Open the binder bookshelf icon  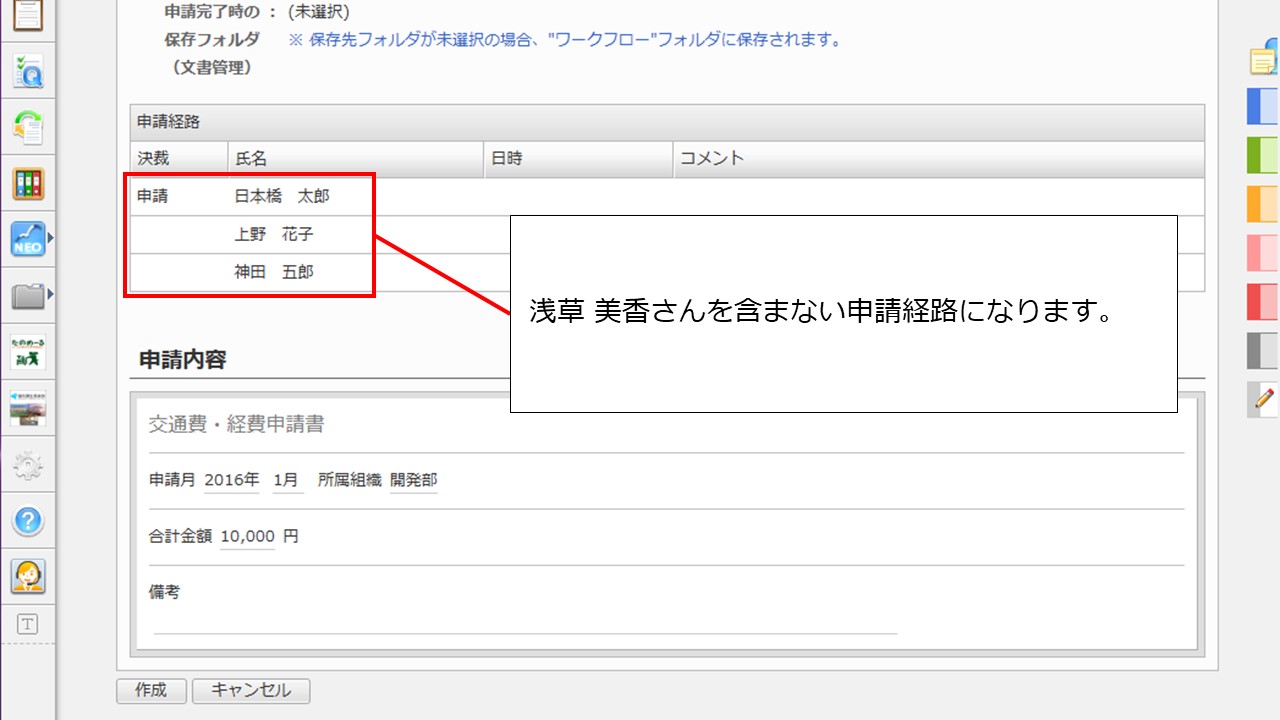click(x=28, y=184)
